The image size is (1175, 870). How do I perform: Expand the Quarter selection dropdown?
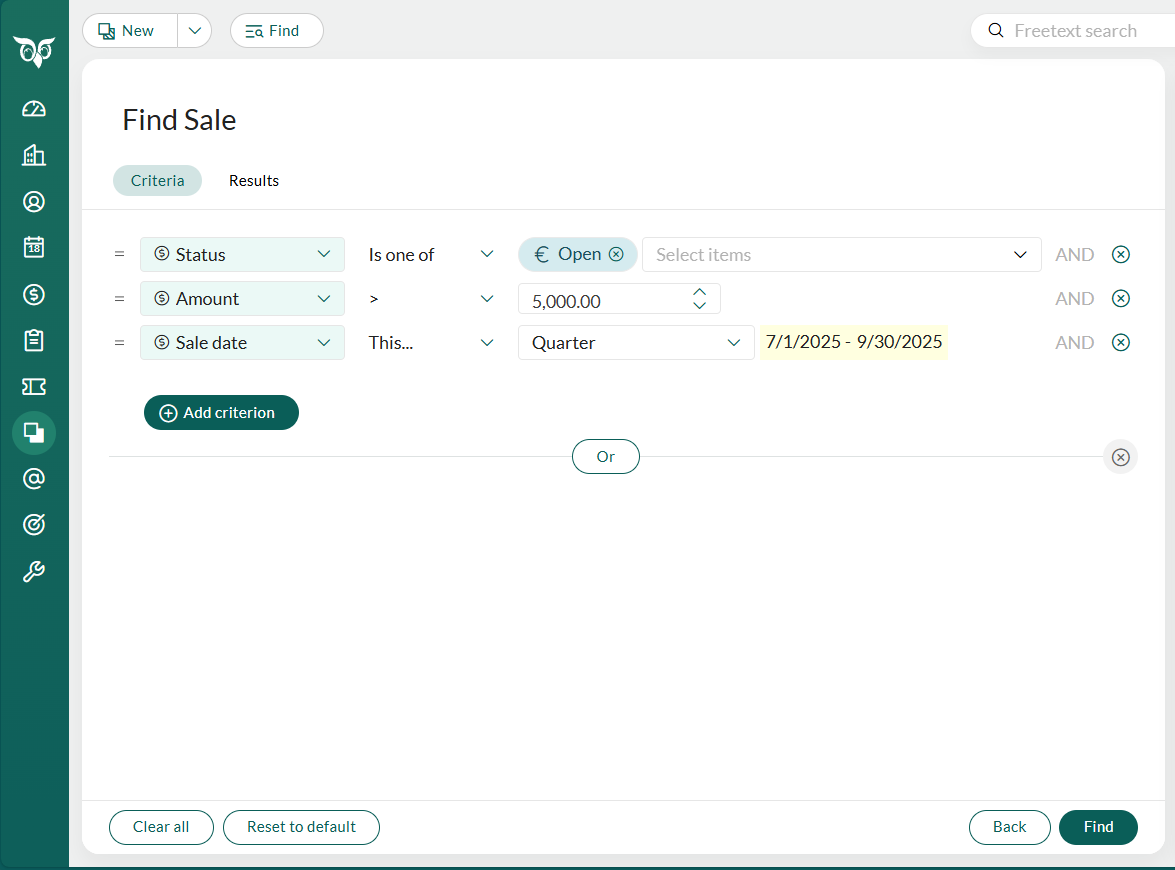(x=734, y=342)
